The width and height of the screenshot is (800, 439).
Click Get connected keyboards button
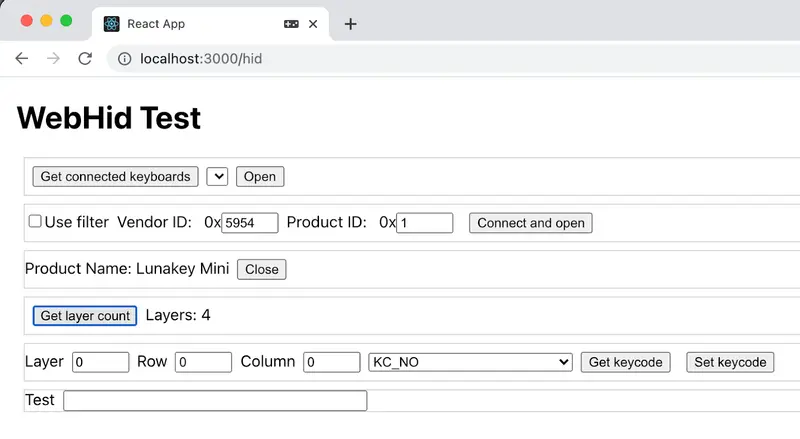pos(115,177)
